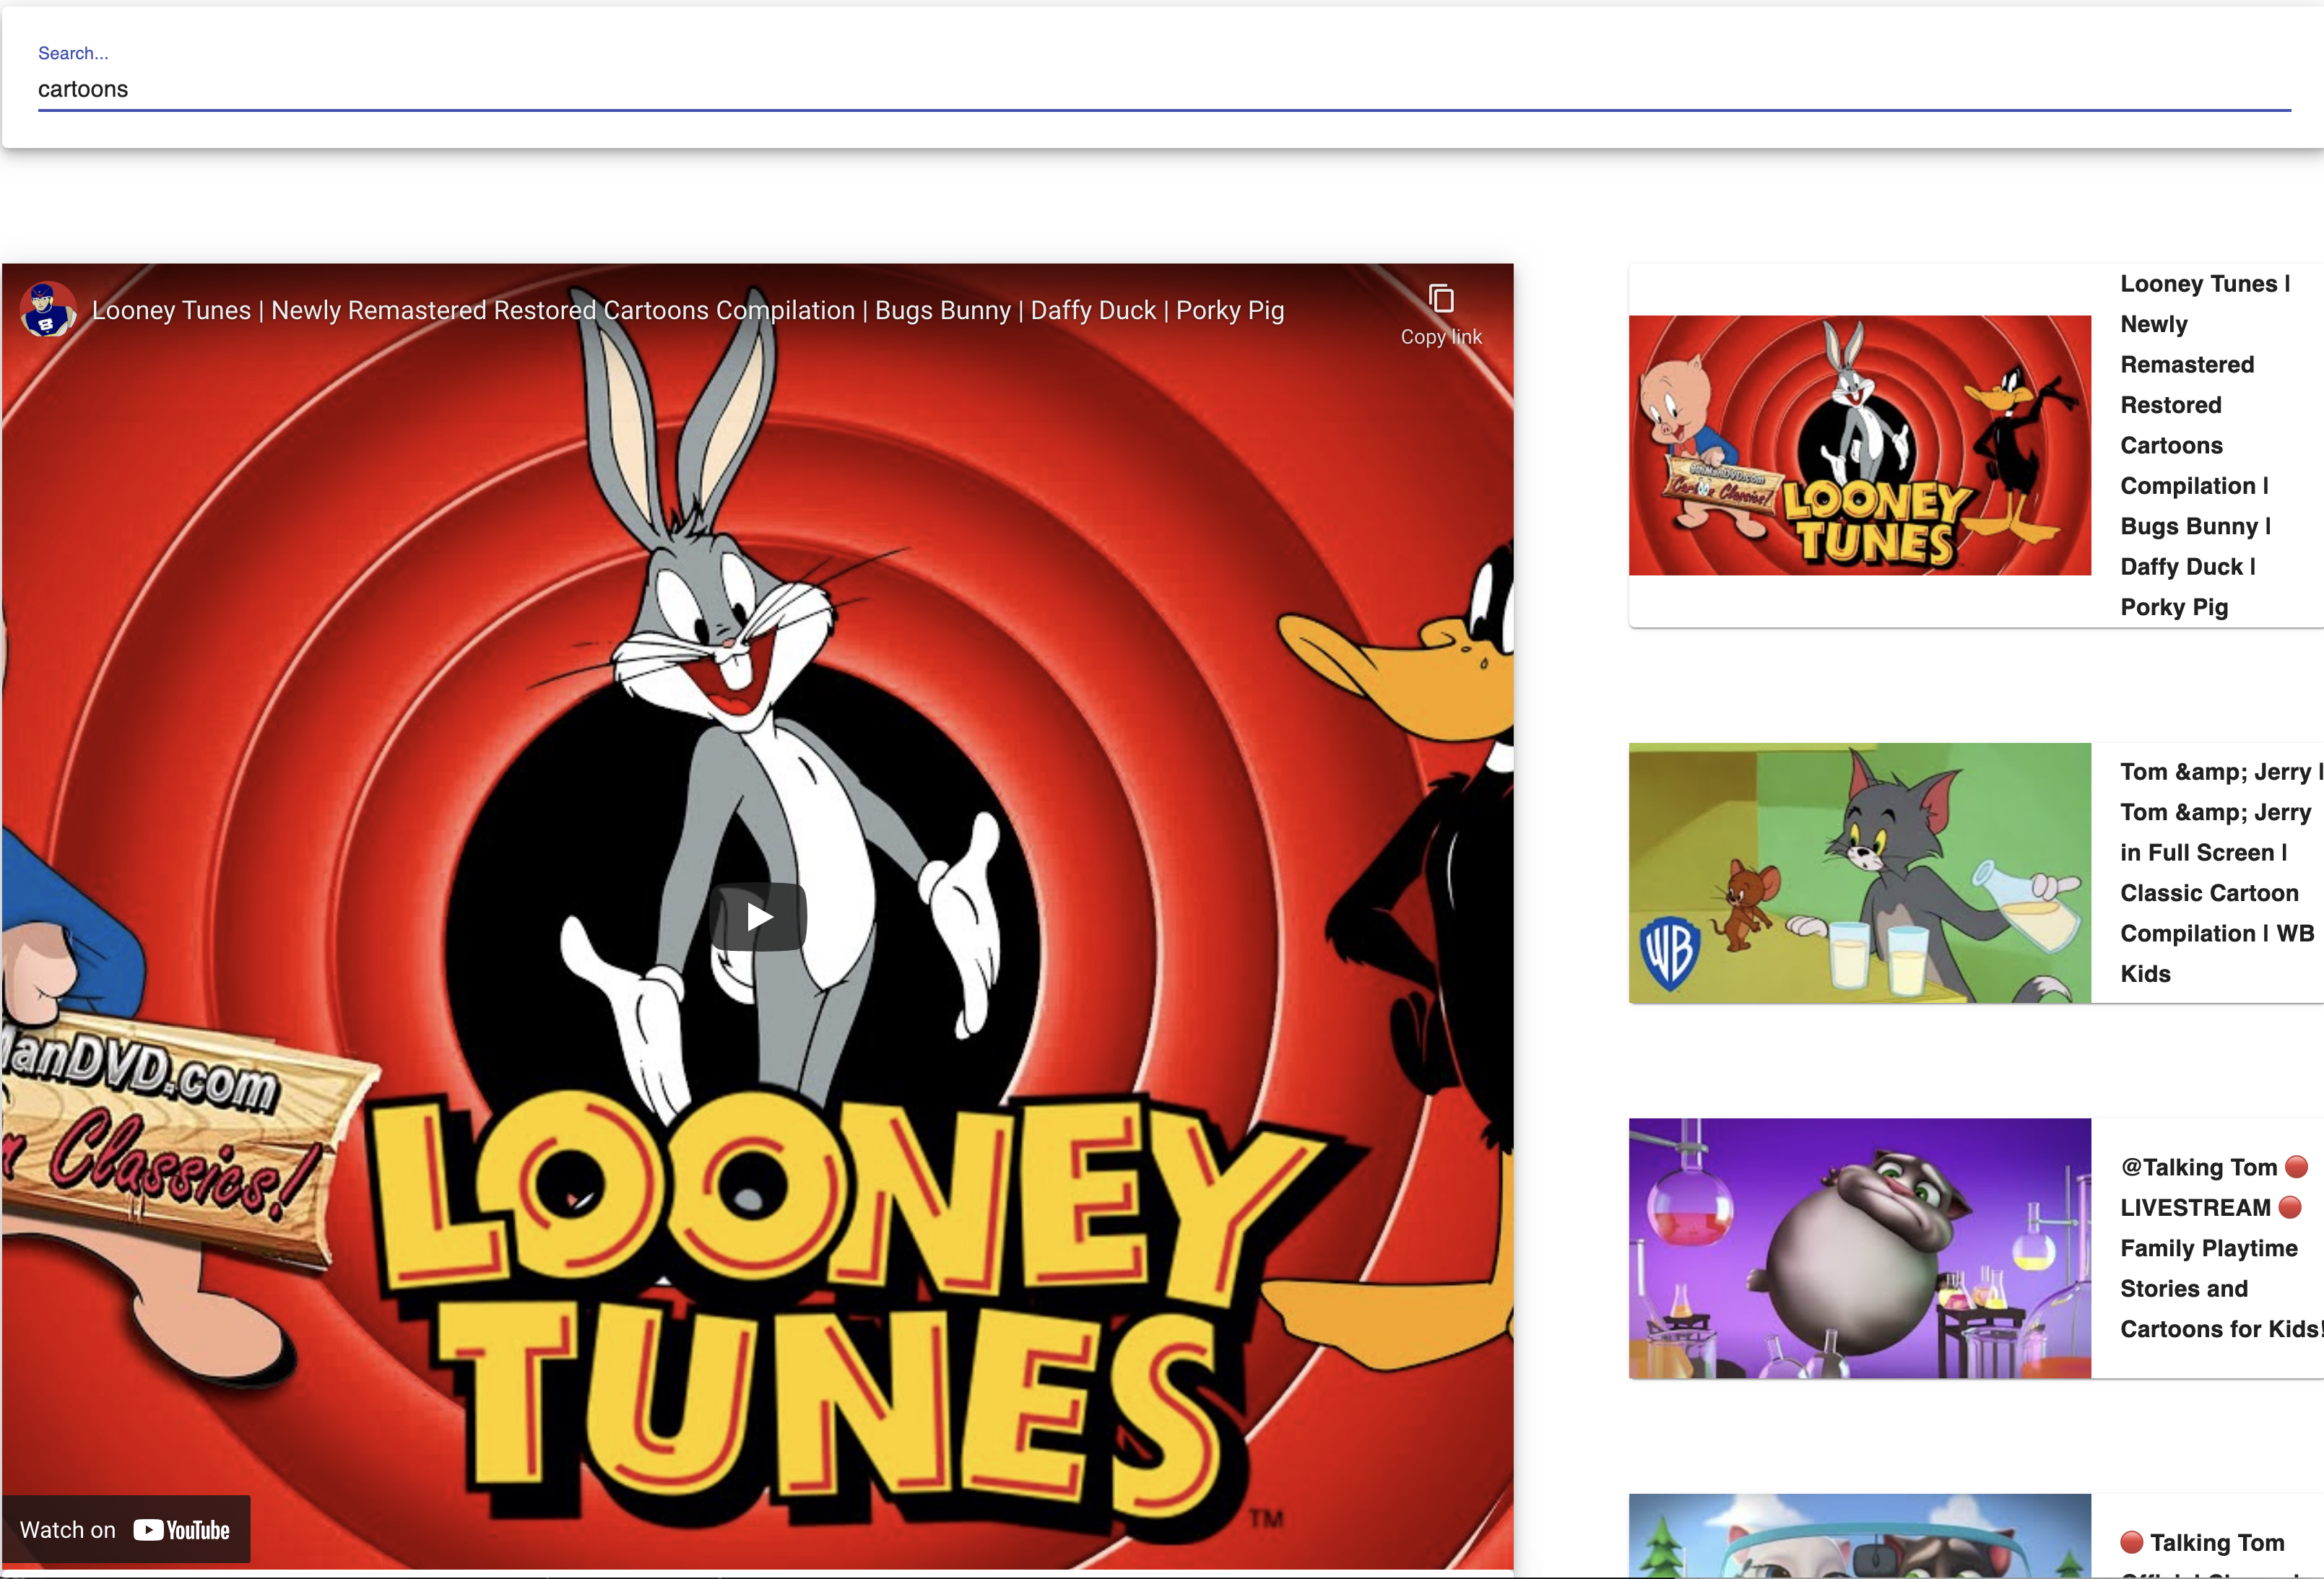Open the channel avatar in the video header
The image size is (2324, 1579).
[x=47, y=310]
